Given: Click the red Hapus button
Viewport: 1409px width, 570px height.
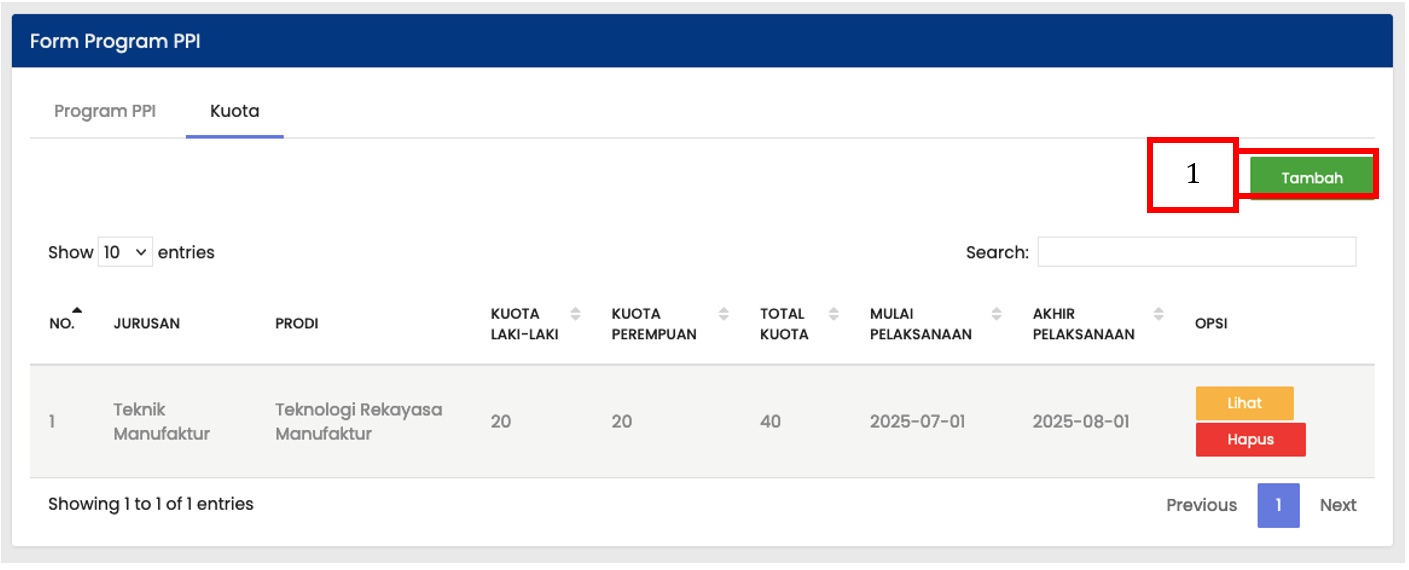Looking at the screenshot, I should point(1250,439).
